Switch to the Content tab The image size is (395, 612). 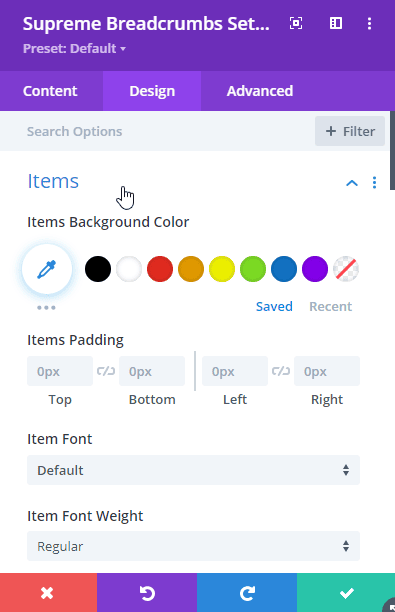pyautogui.click(x=50, y=91)
